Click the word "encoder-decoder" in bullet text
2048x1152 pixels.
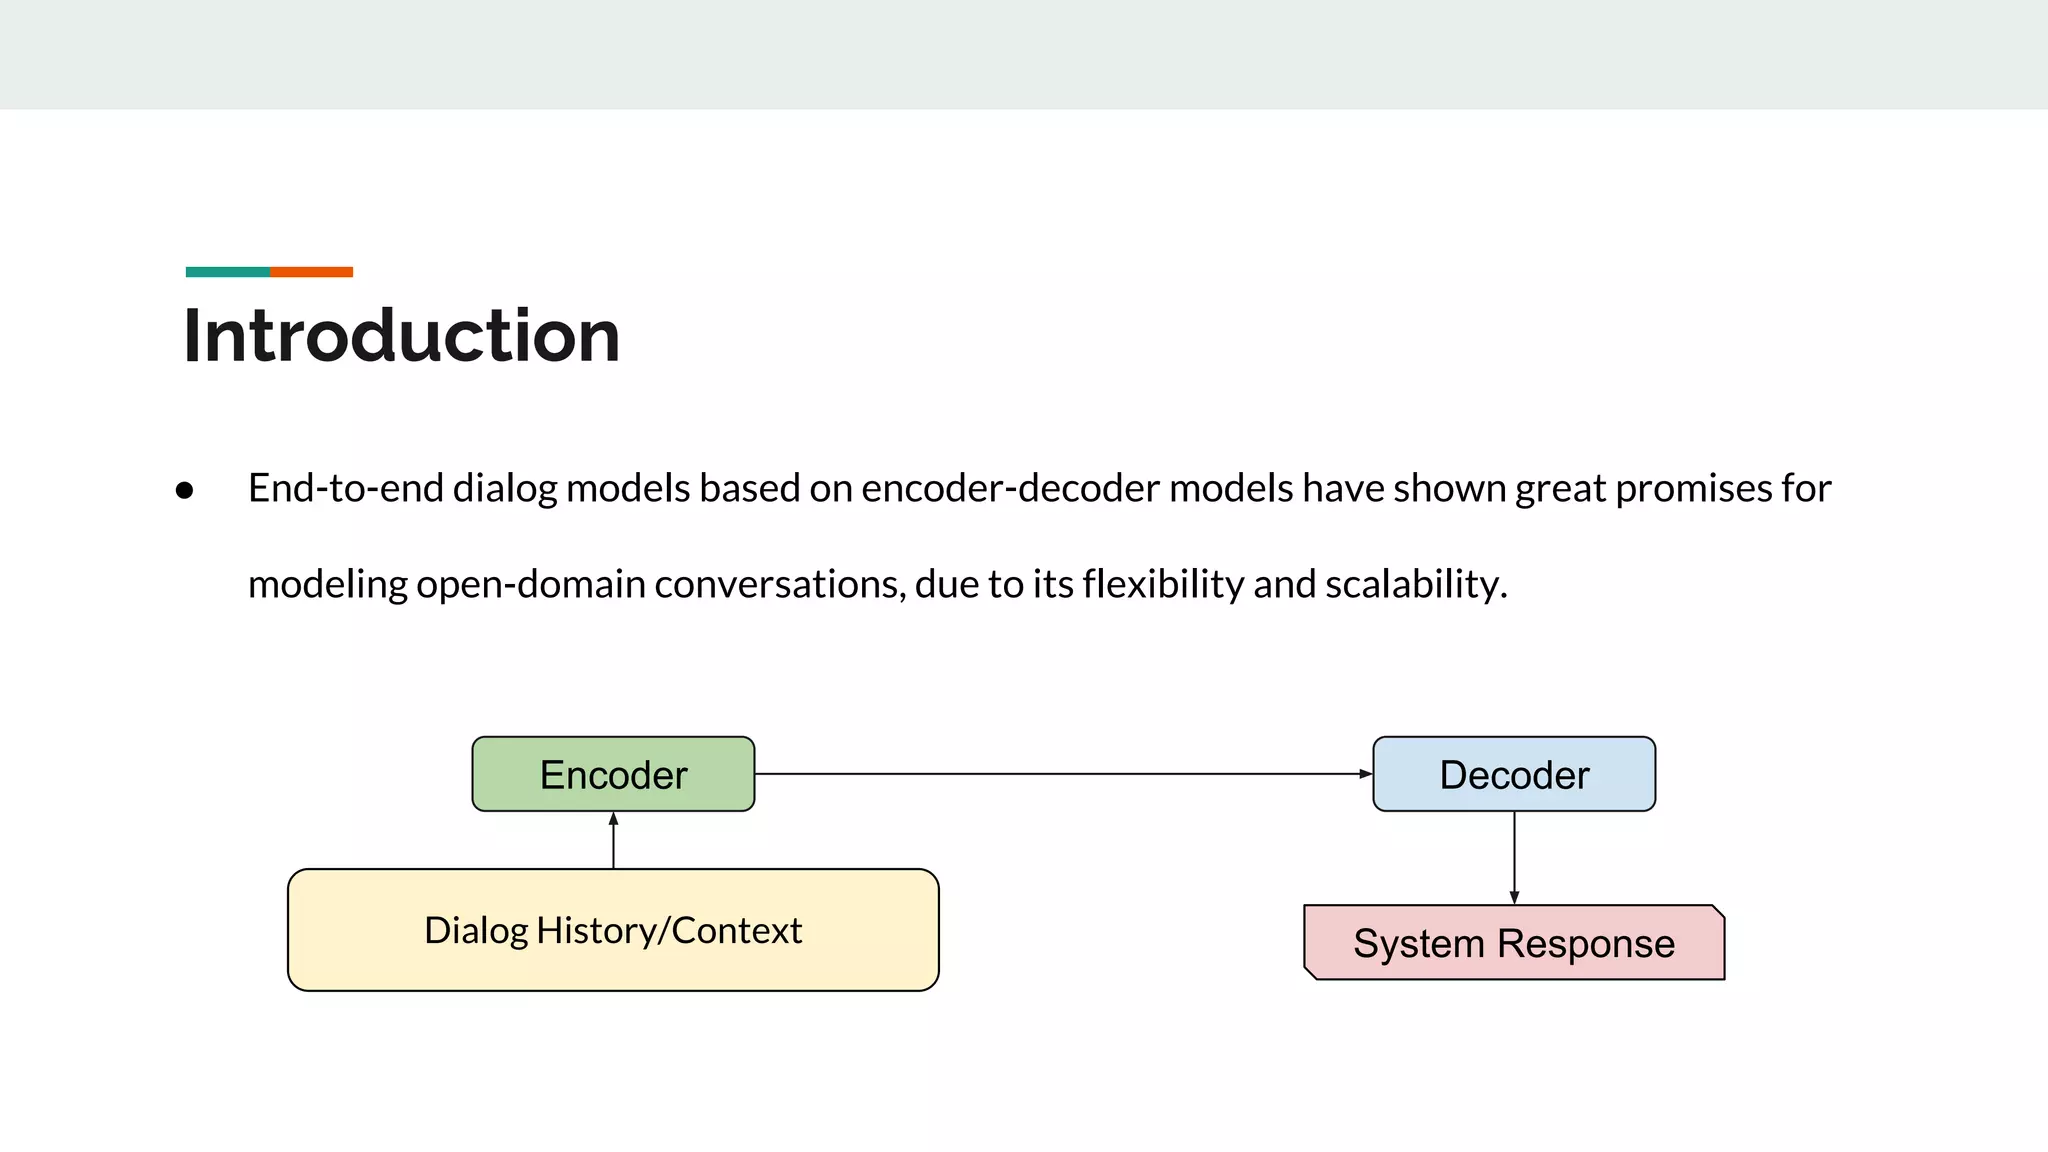pyautogui.click(x=1010, y=489)
